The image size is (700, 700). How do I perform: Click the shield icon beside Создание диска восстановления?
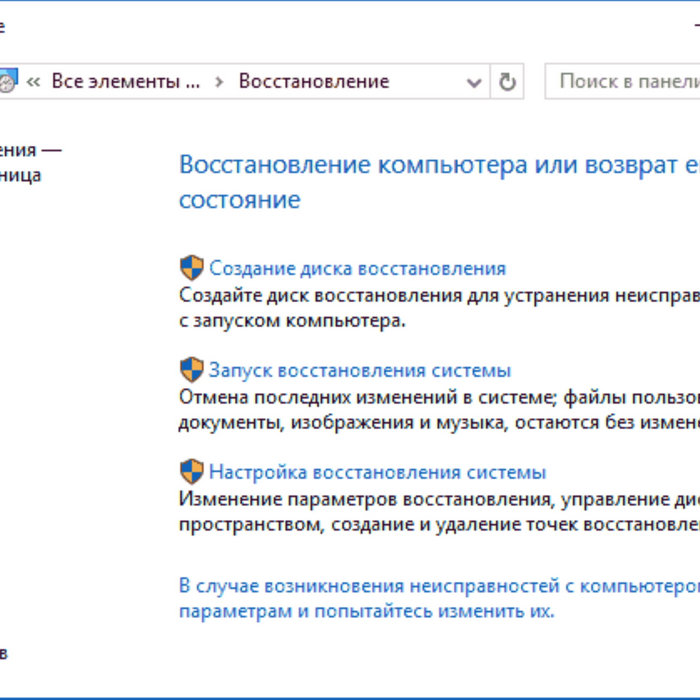191,268
